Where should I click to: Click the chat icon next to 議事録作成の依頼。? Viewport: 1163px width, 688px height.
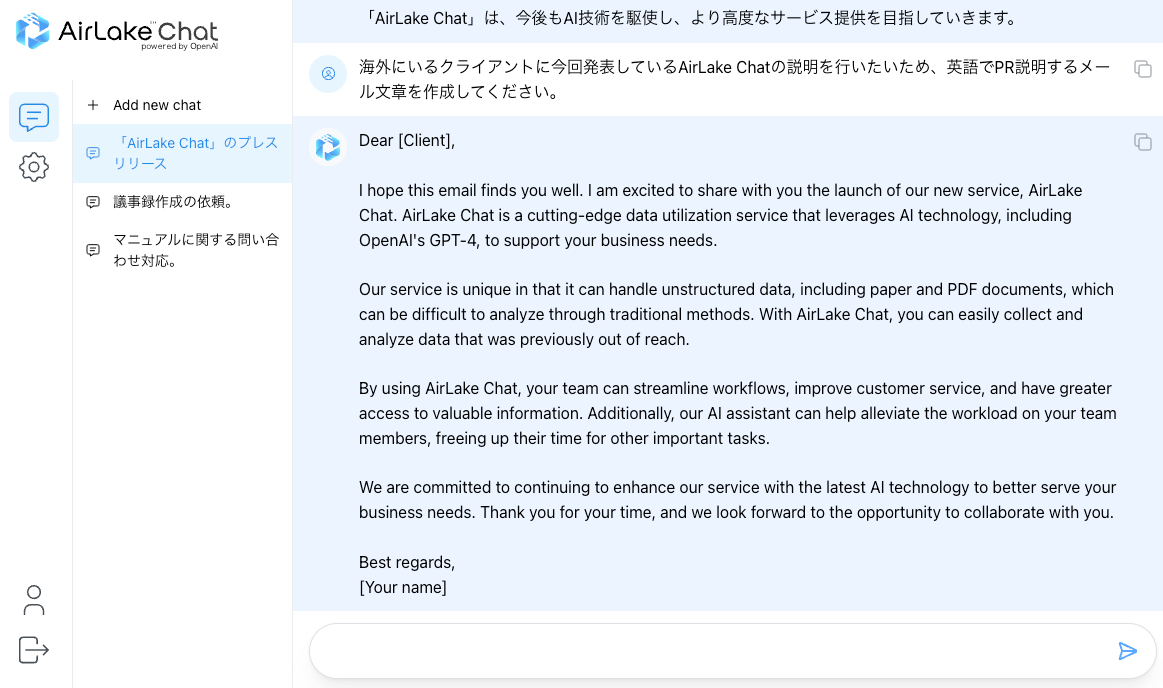click(93, 202)
